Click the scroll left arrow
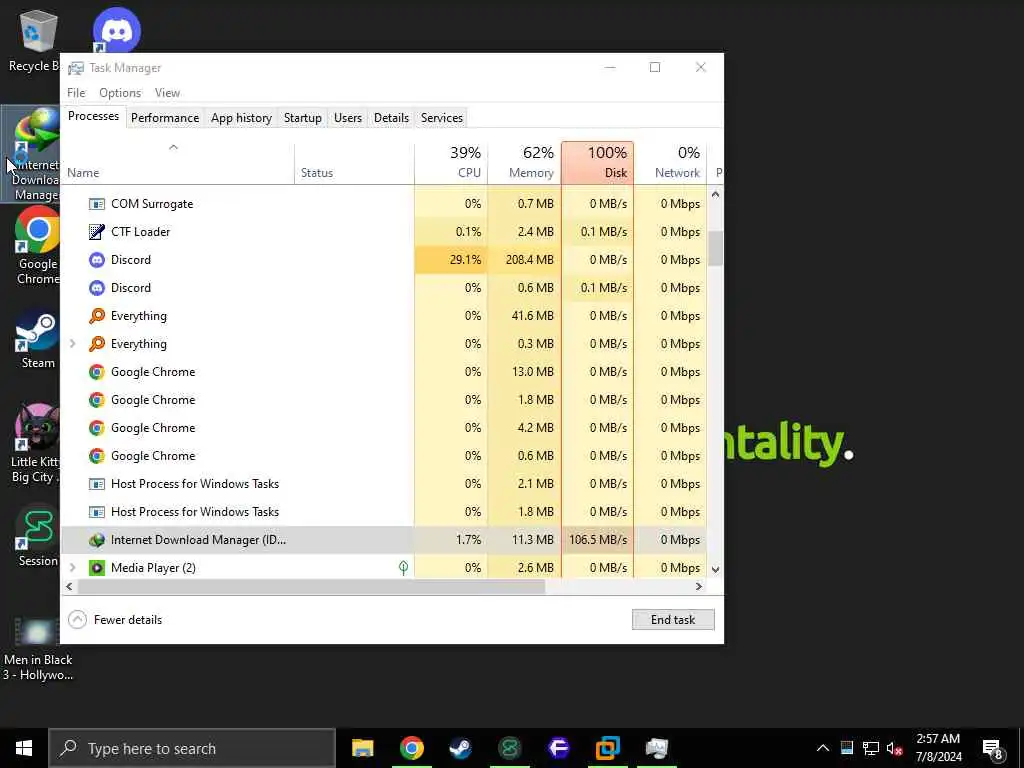Screen dimensions: 1024x768 click(69, 586)
